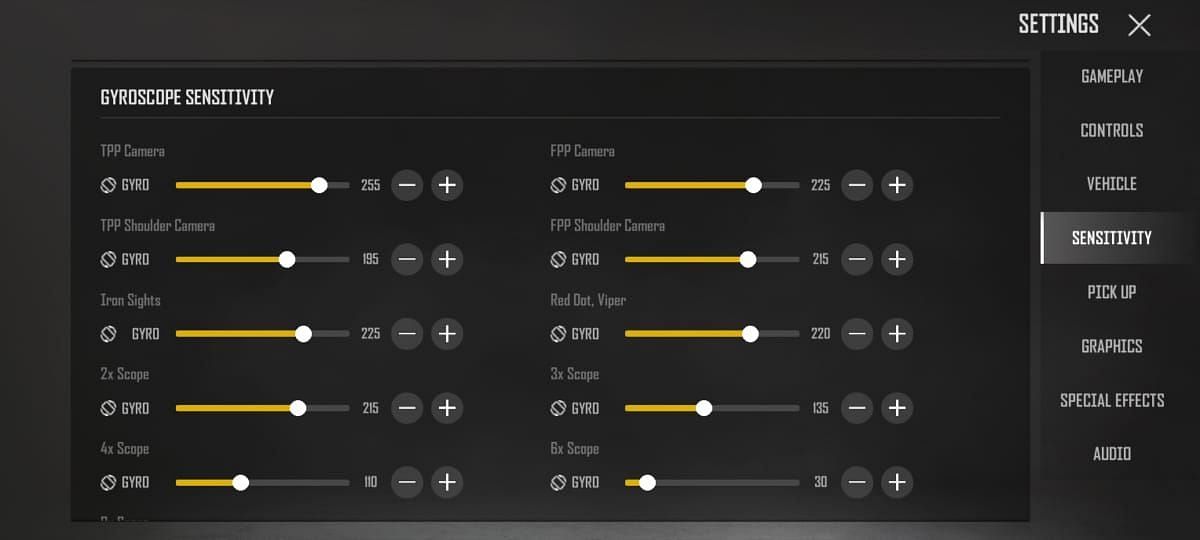Click the gyro icon for 6x Scope
Screen dimensions: 1200x540
tap(559, 482)
